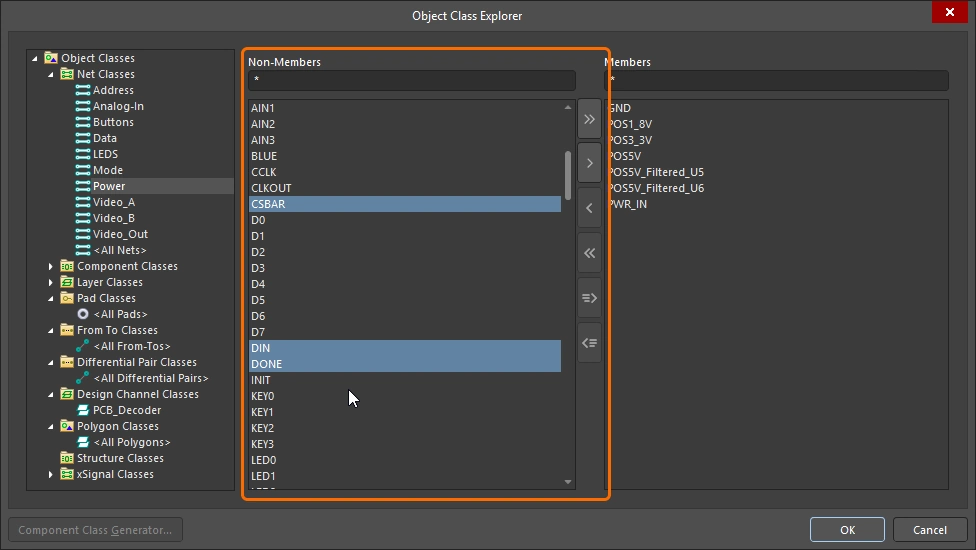Click the Object Classes root folder icon
This screenshot has width=976, height=550.
click(51, 58)
